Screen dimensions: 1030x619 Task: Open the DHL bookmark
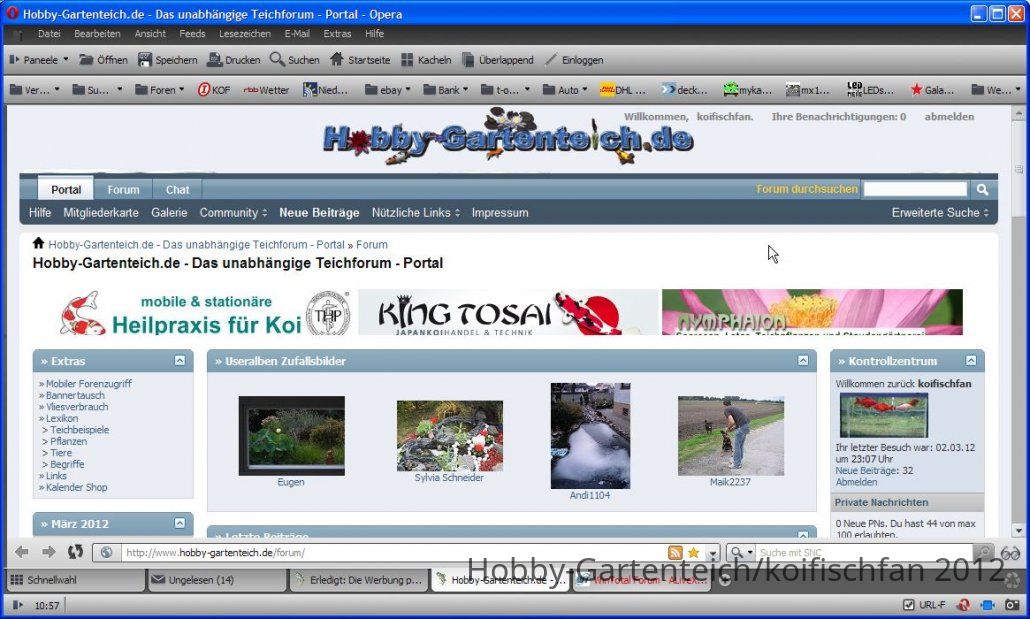(x=623, y=90)
